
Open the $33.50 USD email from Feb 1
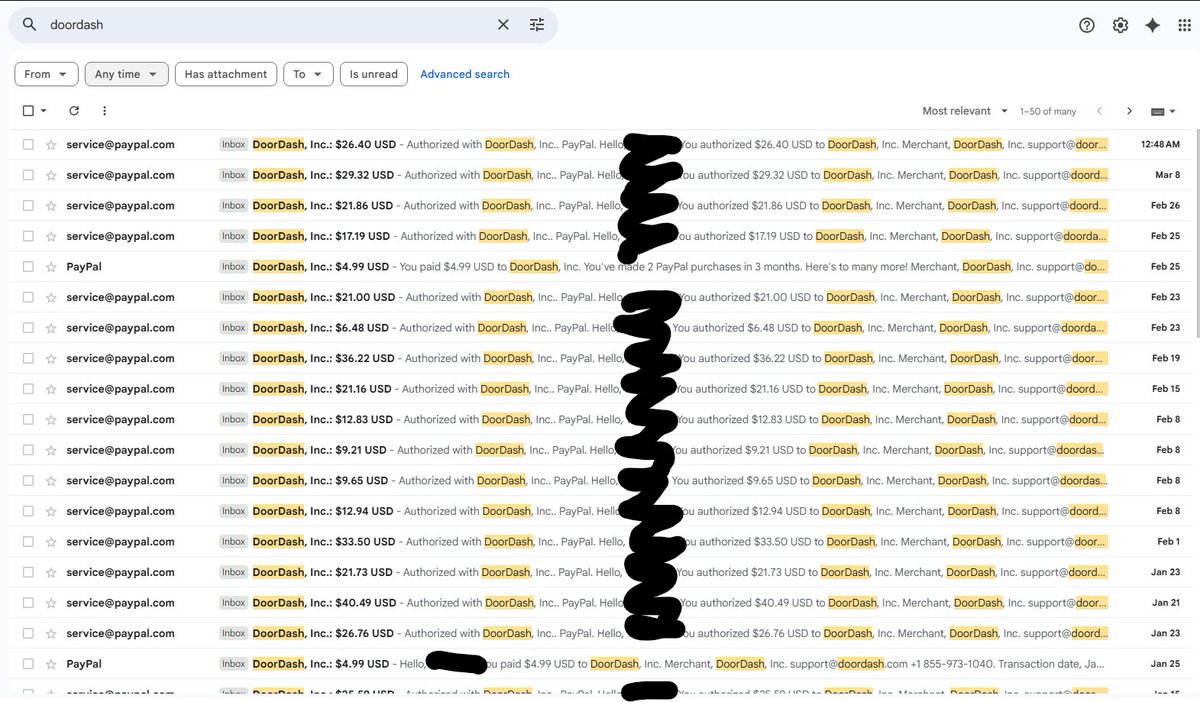click(600, 542)
